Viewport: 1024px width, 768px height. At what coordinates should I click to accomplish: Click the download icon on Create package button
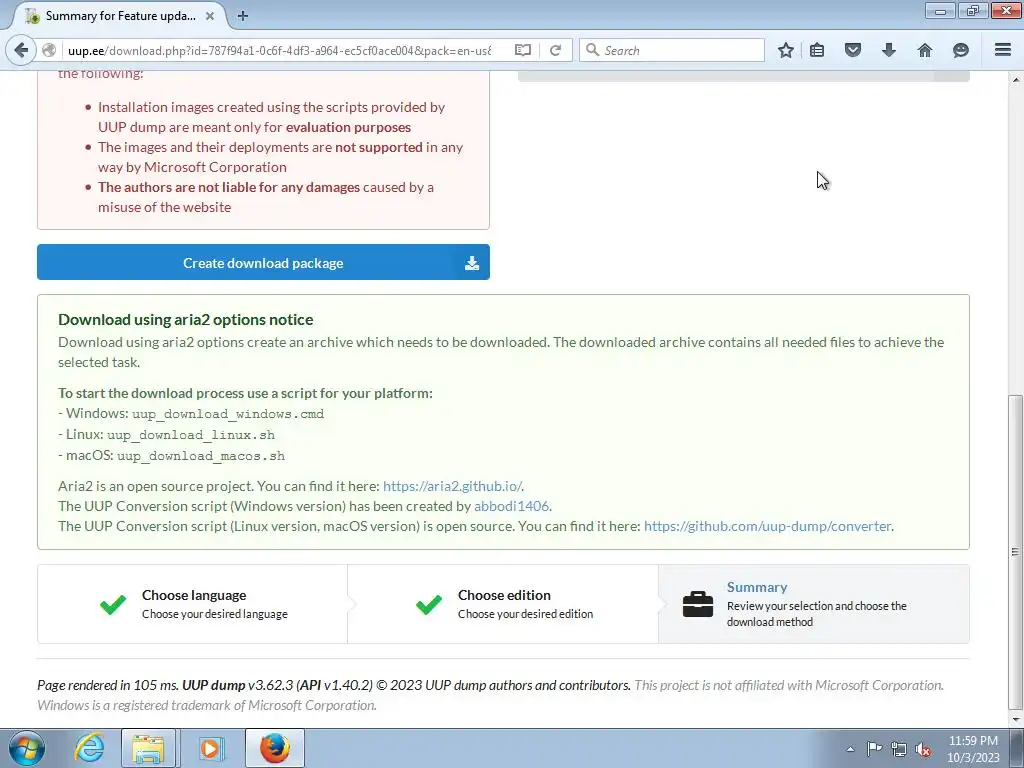(x=472, y=263)
